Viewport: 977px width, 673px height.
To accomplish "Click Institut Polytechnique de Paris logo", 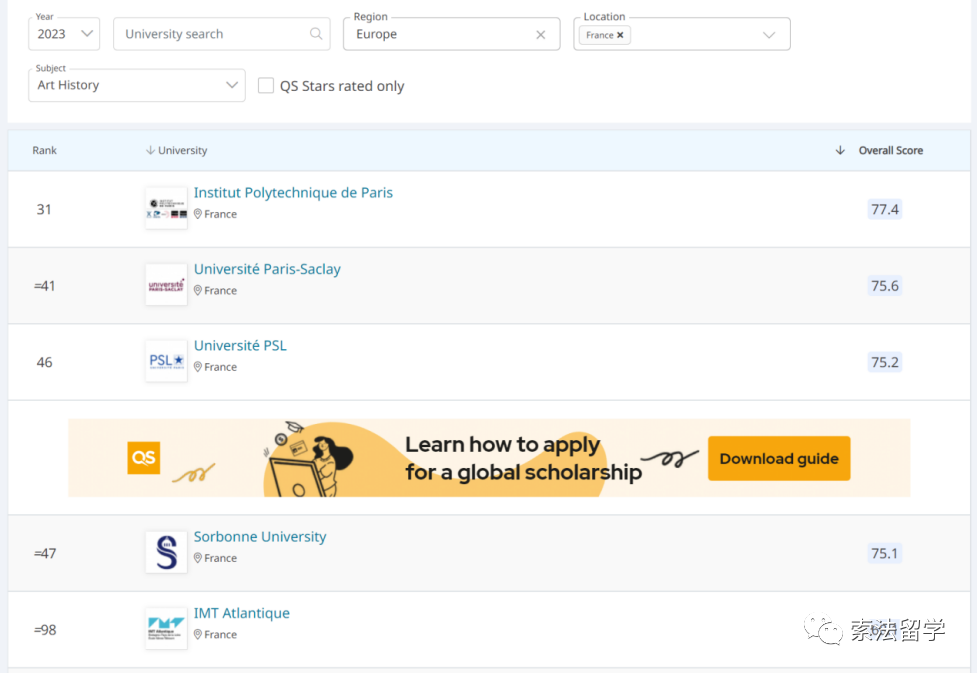I will pyautogui.click(x=166, y=209).
